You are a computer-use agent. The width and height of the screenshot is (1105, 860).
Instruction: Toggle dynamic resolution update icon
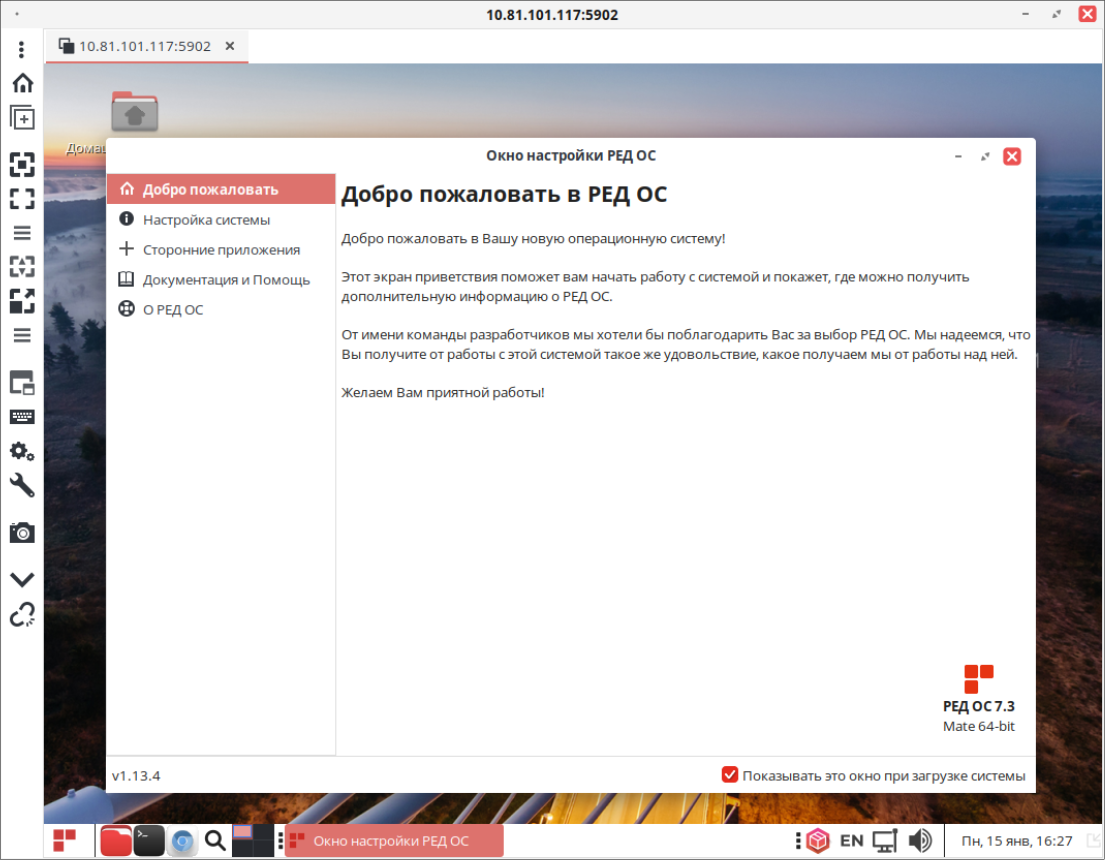tap(23, 266)
